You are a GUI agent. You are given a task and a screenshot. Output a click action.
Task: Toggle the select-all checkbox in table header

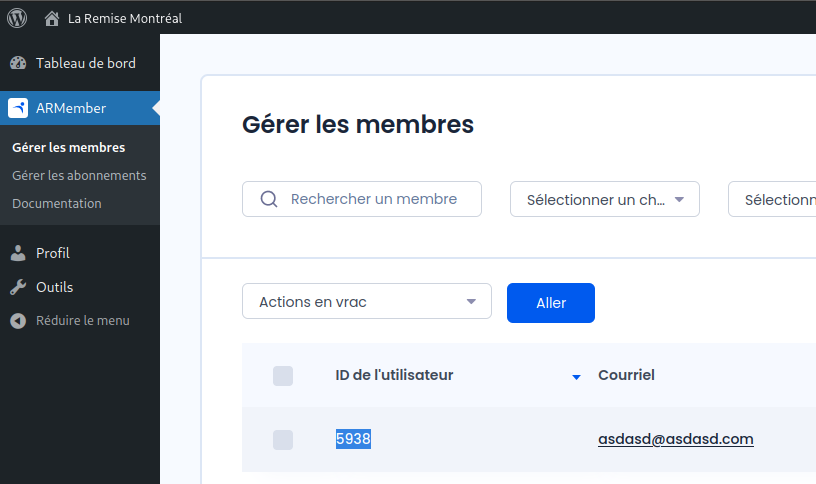[x=283, y=376]
